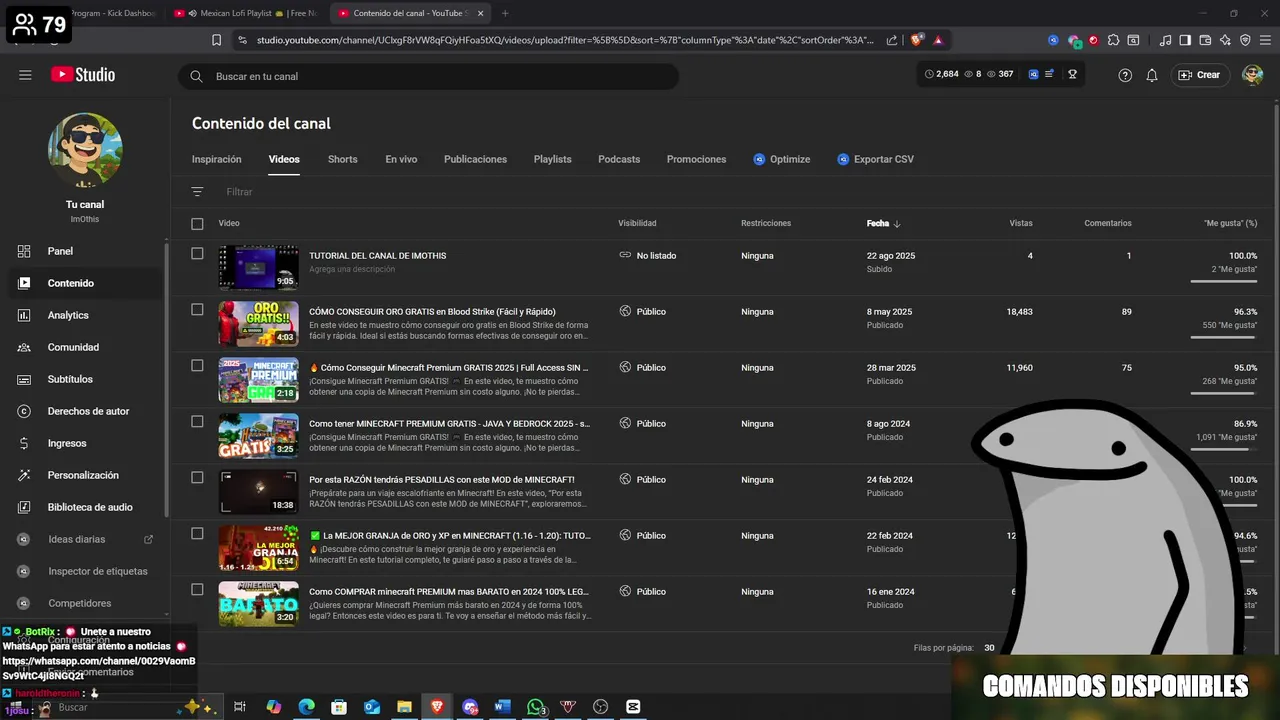1280x720 pixels.
Task: Close the Contenido del canal browser tab
Action: (x=480, y=13)
